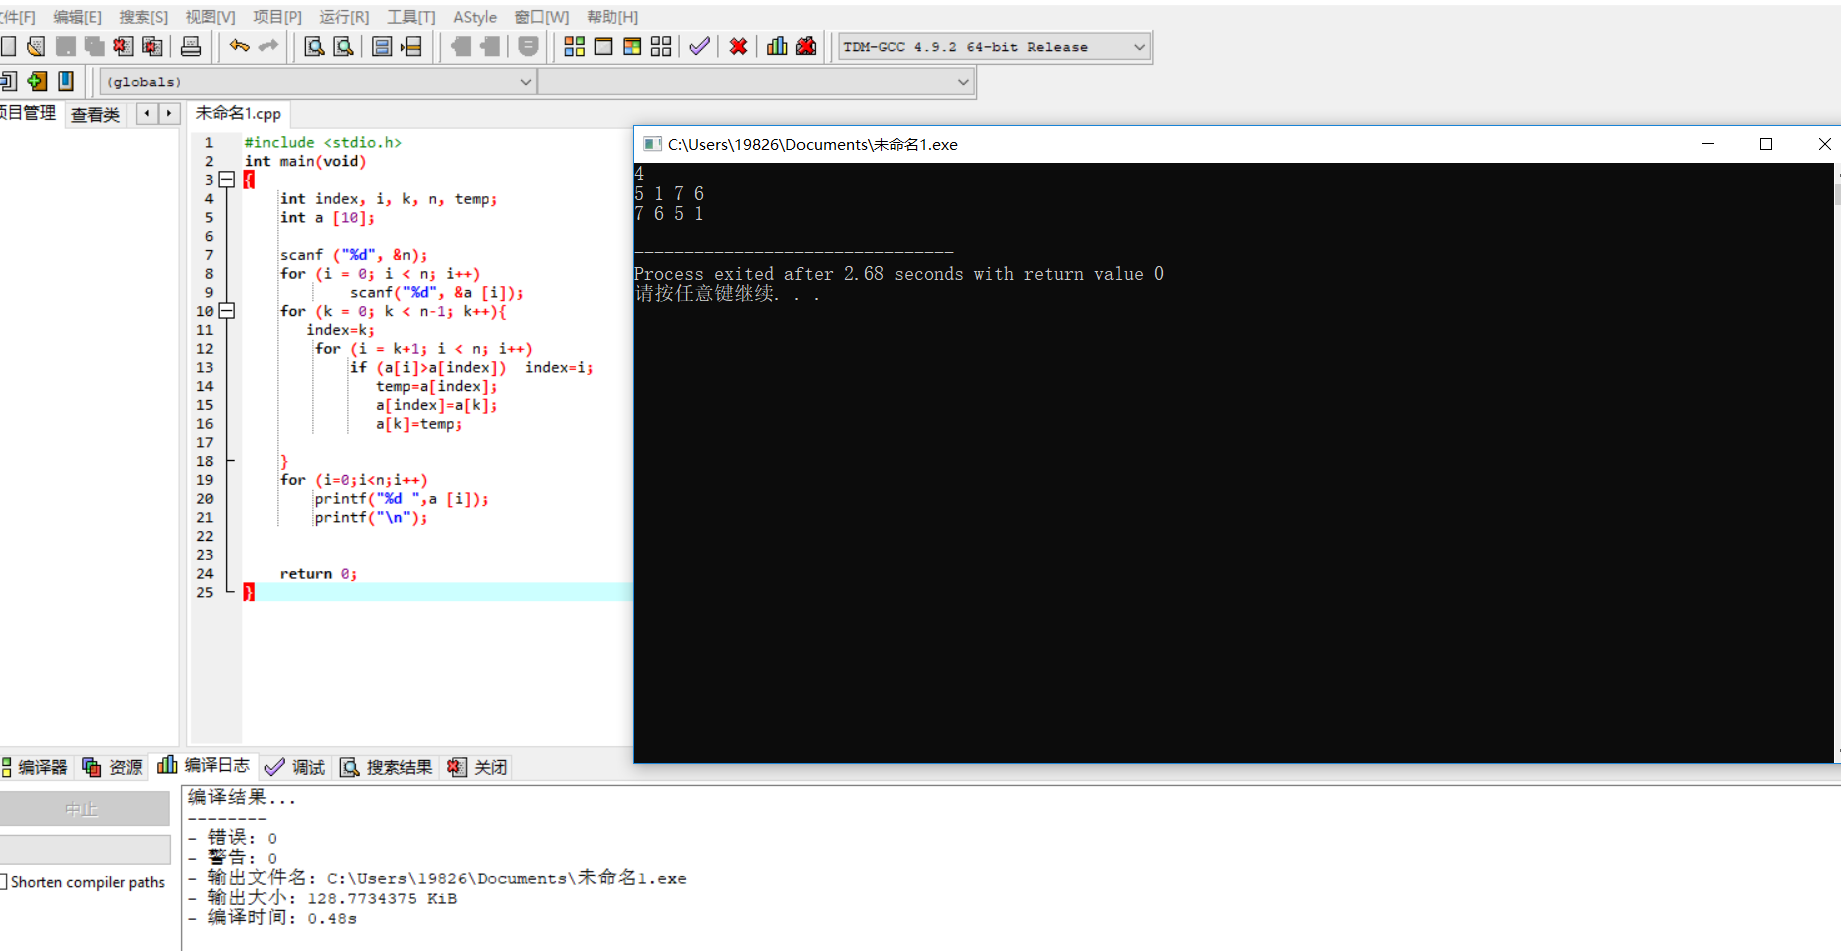The image size is (1841, 951).
Task: Open the 视图[V] menu
Action: pyautogui.click(x=210, y=17)
